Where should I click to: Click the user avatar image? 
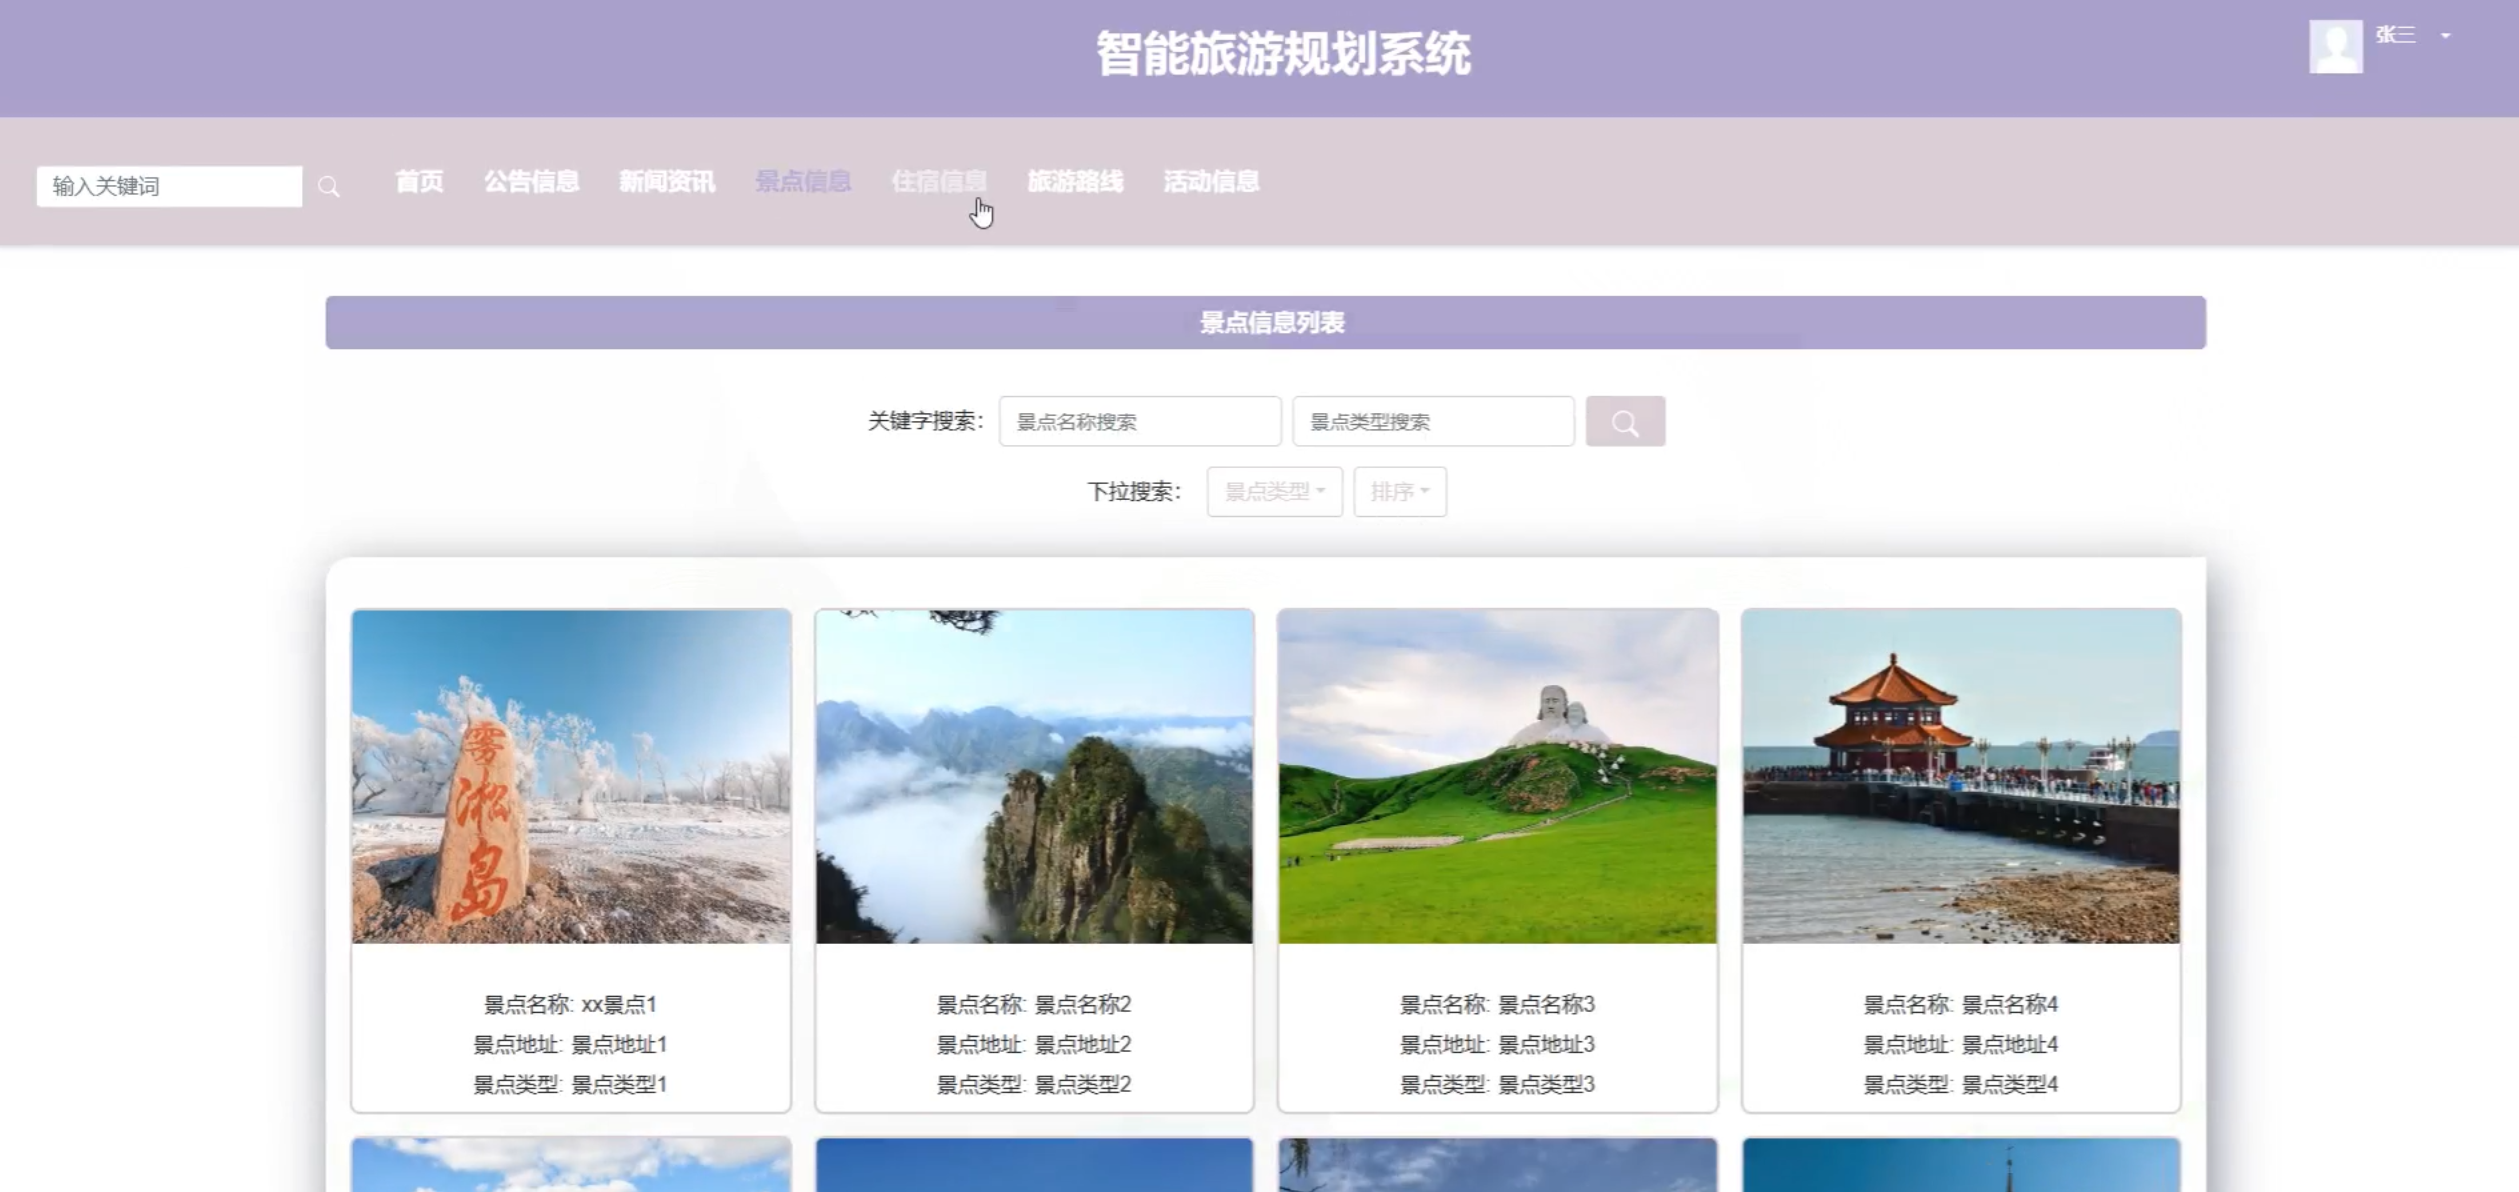pos(2335,46)
